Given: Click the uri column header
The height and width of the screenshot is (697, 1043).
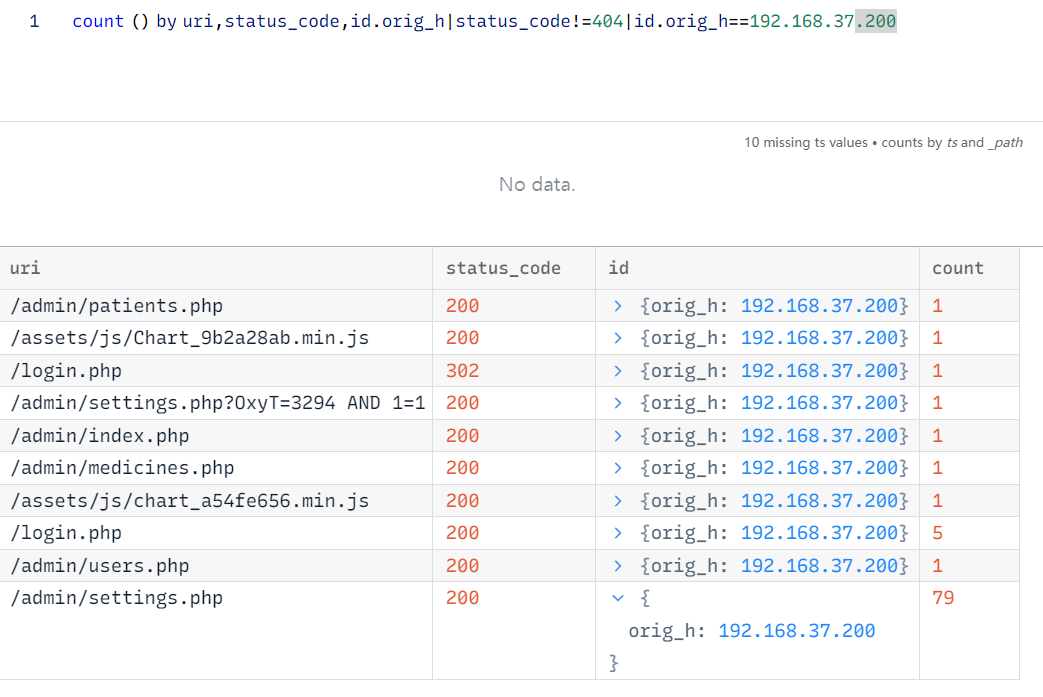Looking at the screenshot, I should pos(25,268).
